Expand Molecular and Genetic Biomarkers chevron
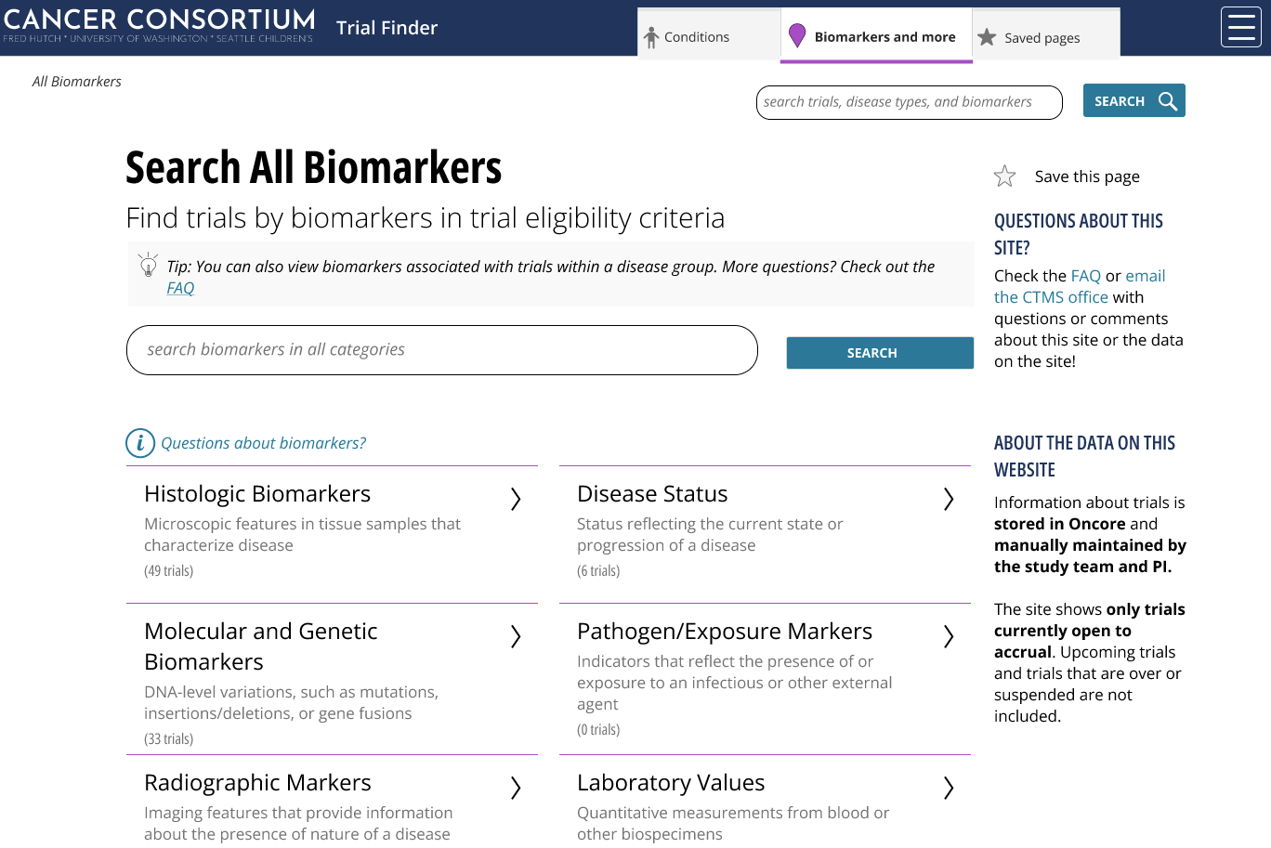 tap(515, 637)
